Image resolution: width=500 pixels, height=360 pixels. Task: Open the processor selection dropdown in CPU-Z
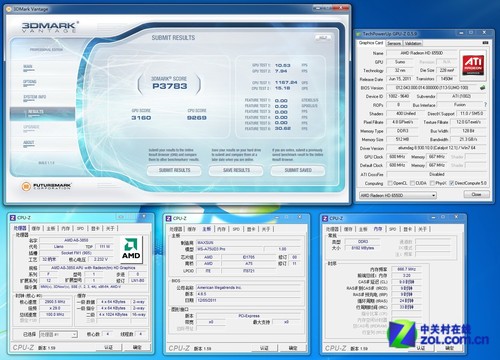[x=58, y=334]
